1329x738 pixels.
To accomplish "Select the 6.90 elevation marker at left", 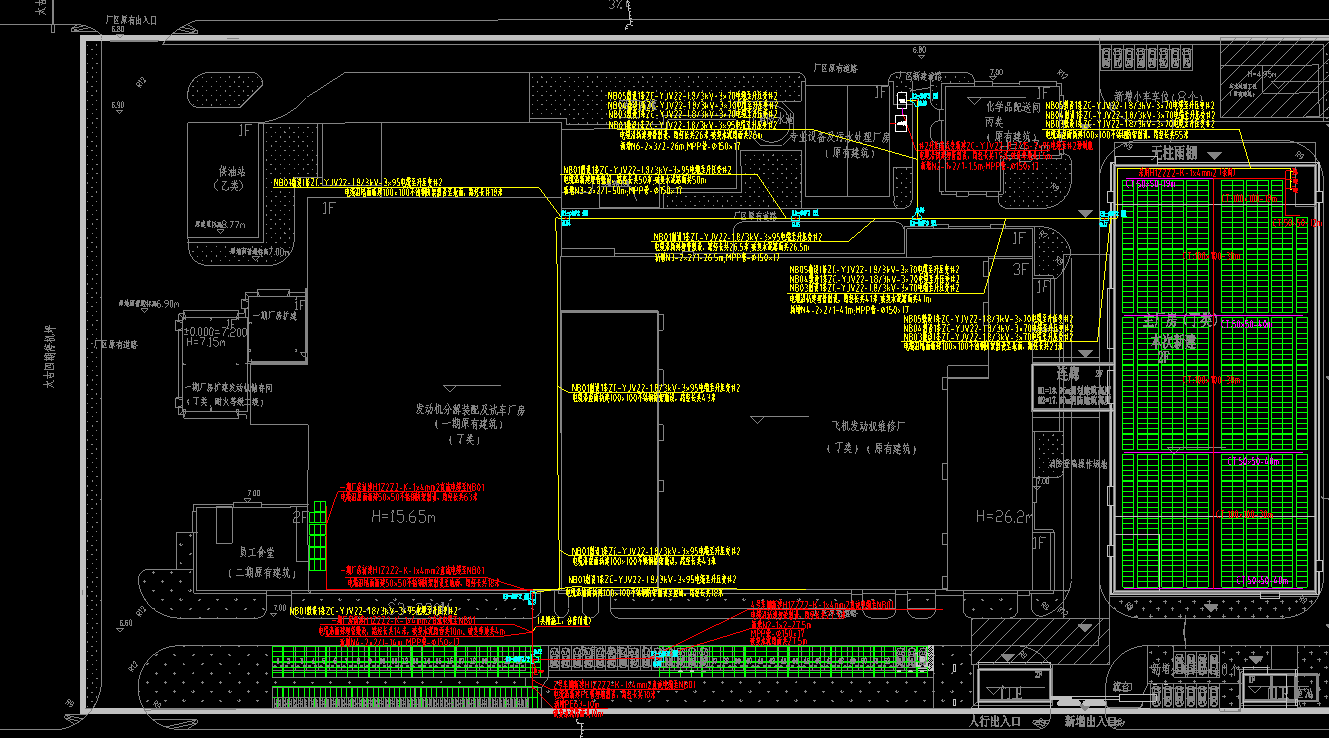I will coord(118,105).
